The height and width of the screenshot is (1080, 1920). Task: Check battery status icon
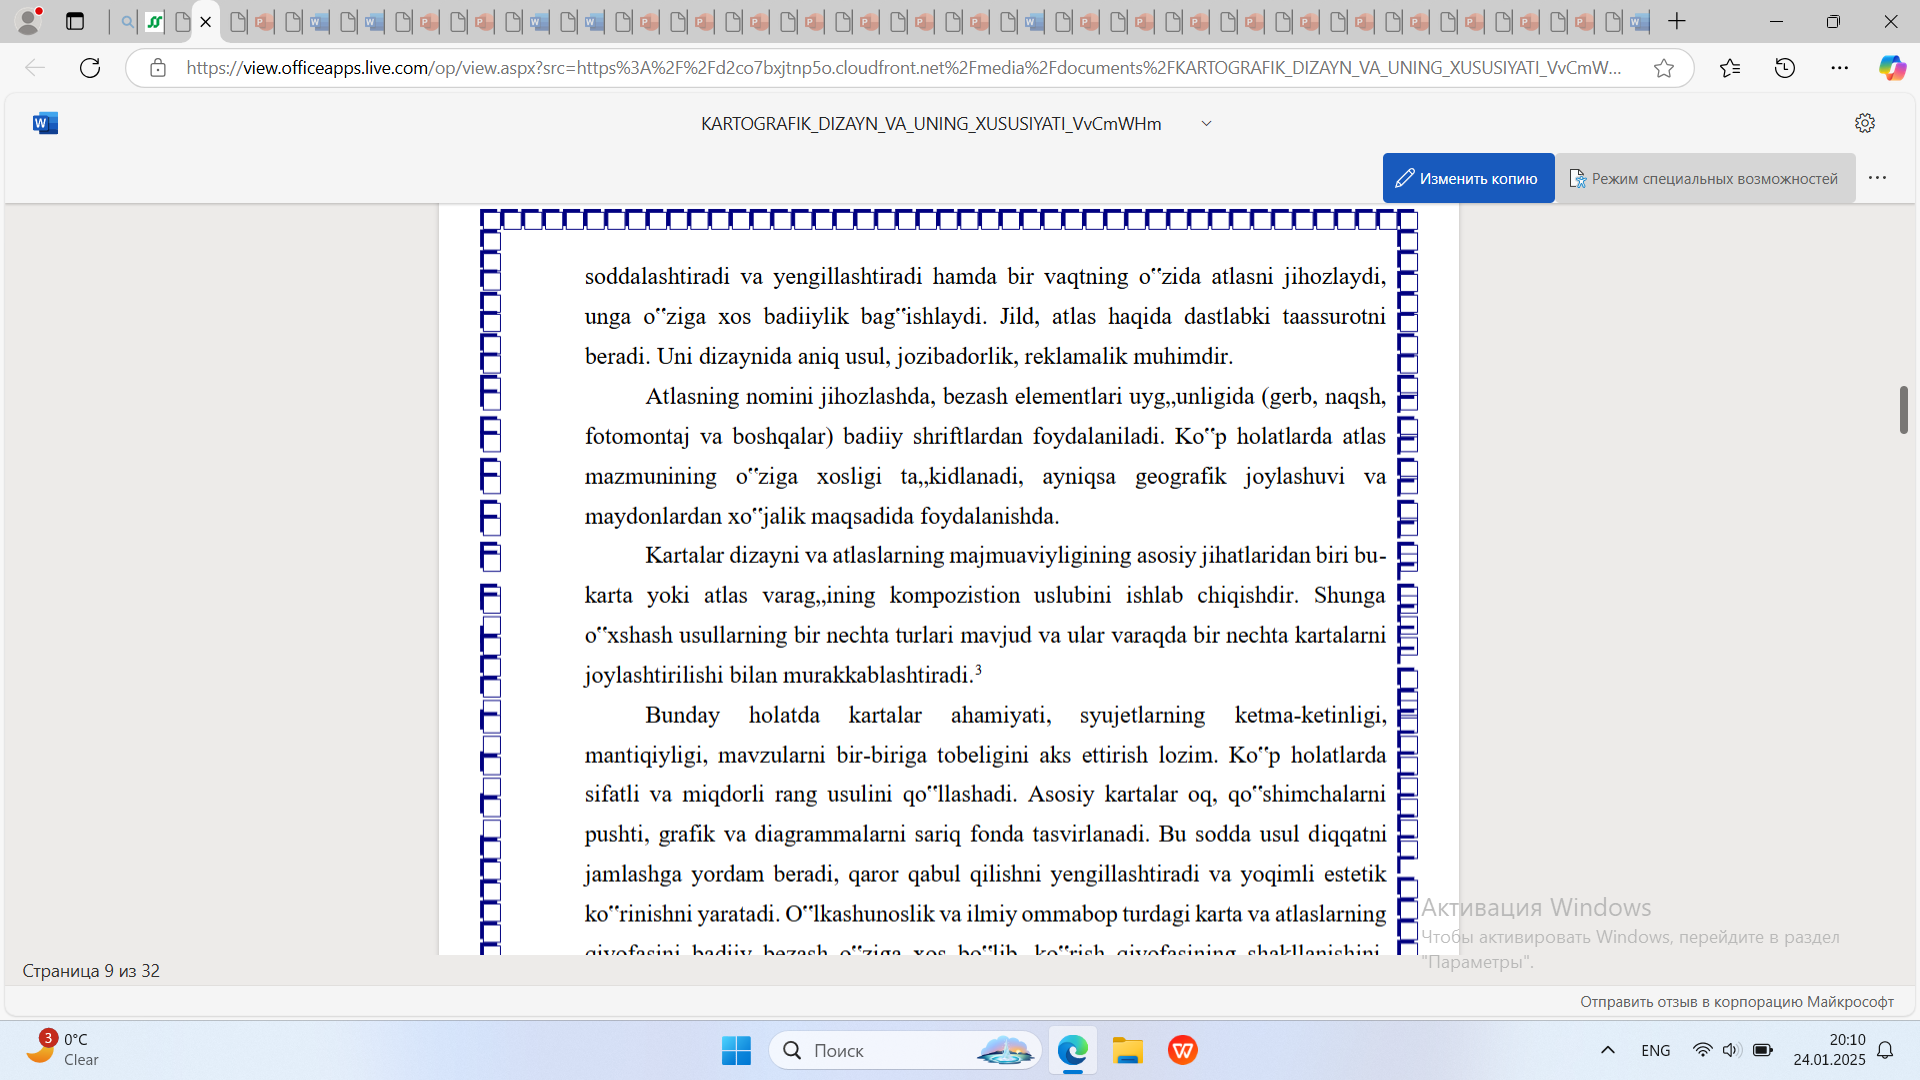tap(1763, 1050)
